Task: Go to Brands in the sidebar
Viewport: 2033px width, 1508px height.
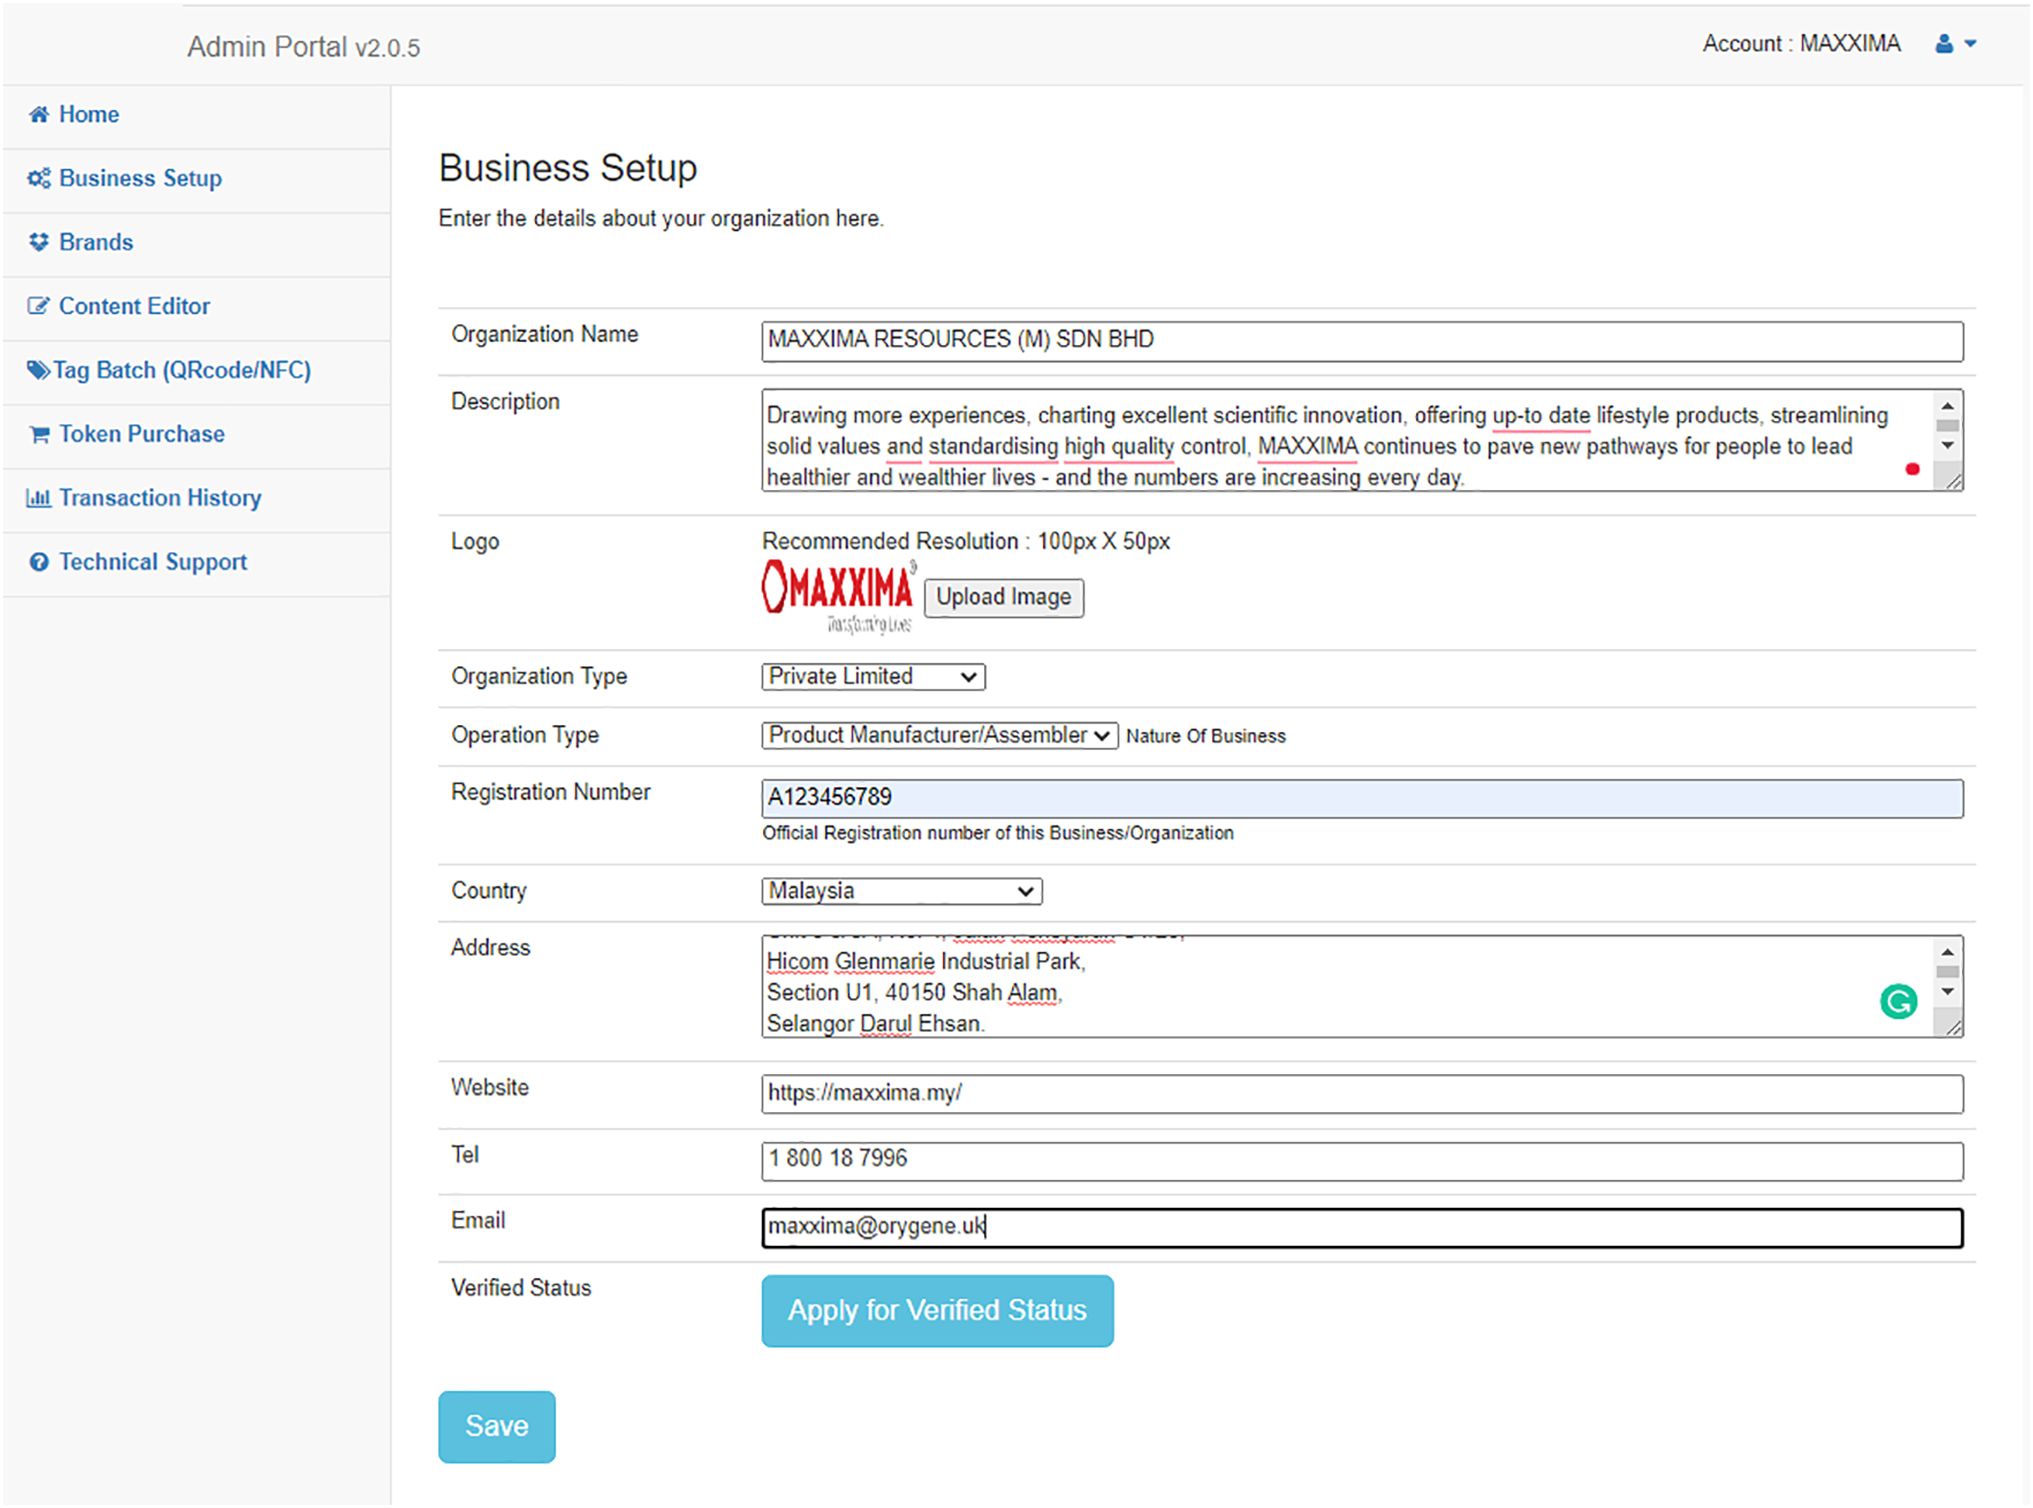Action: coord(95,243)
